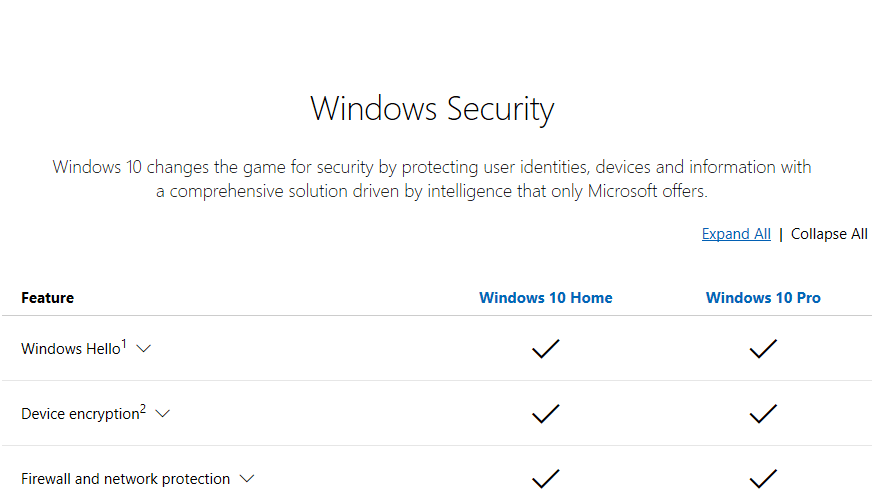The height and width of the screenshot is (500, 888).
Task: Click Windows Hello checkmark under Windows 10 Pro
Action: pos(763,349)
